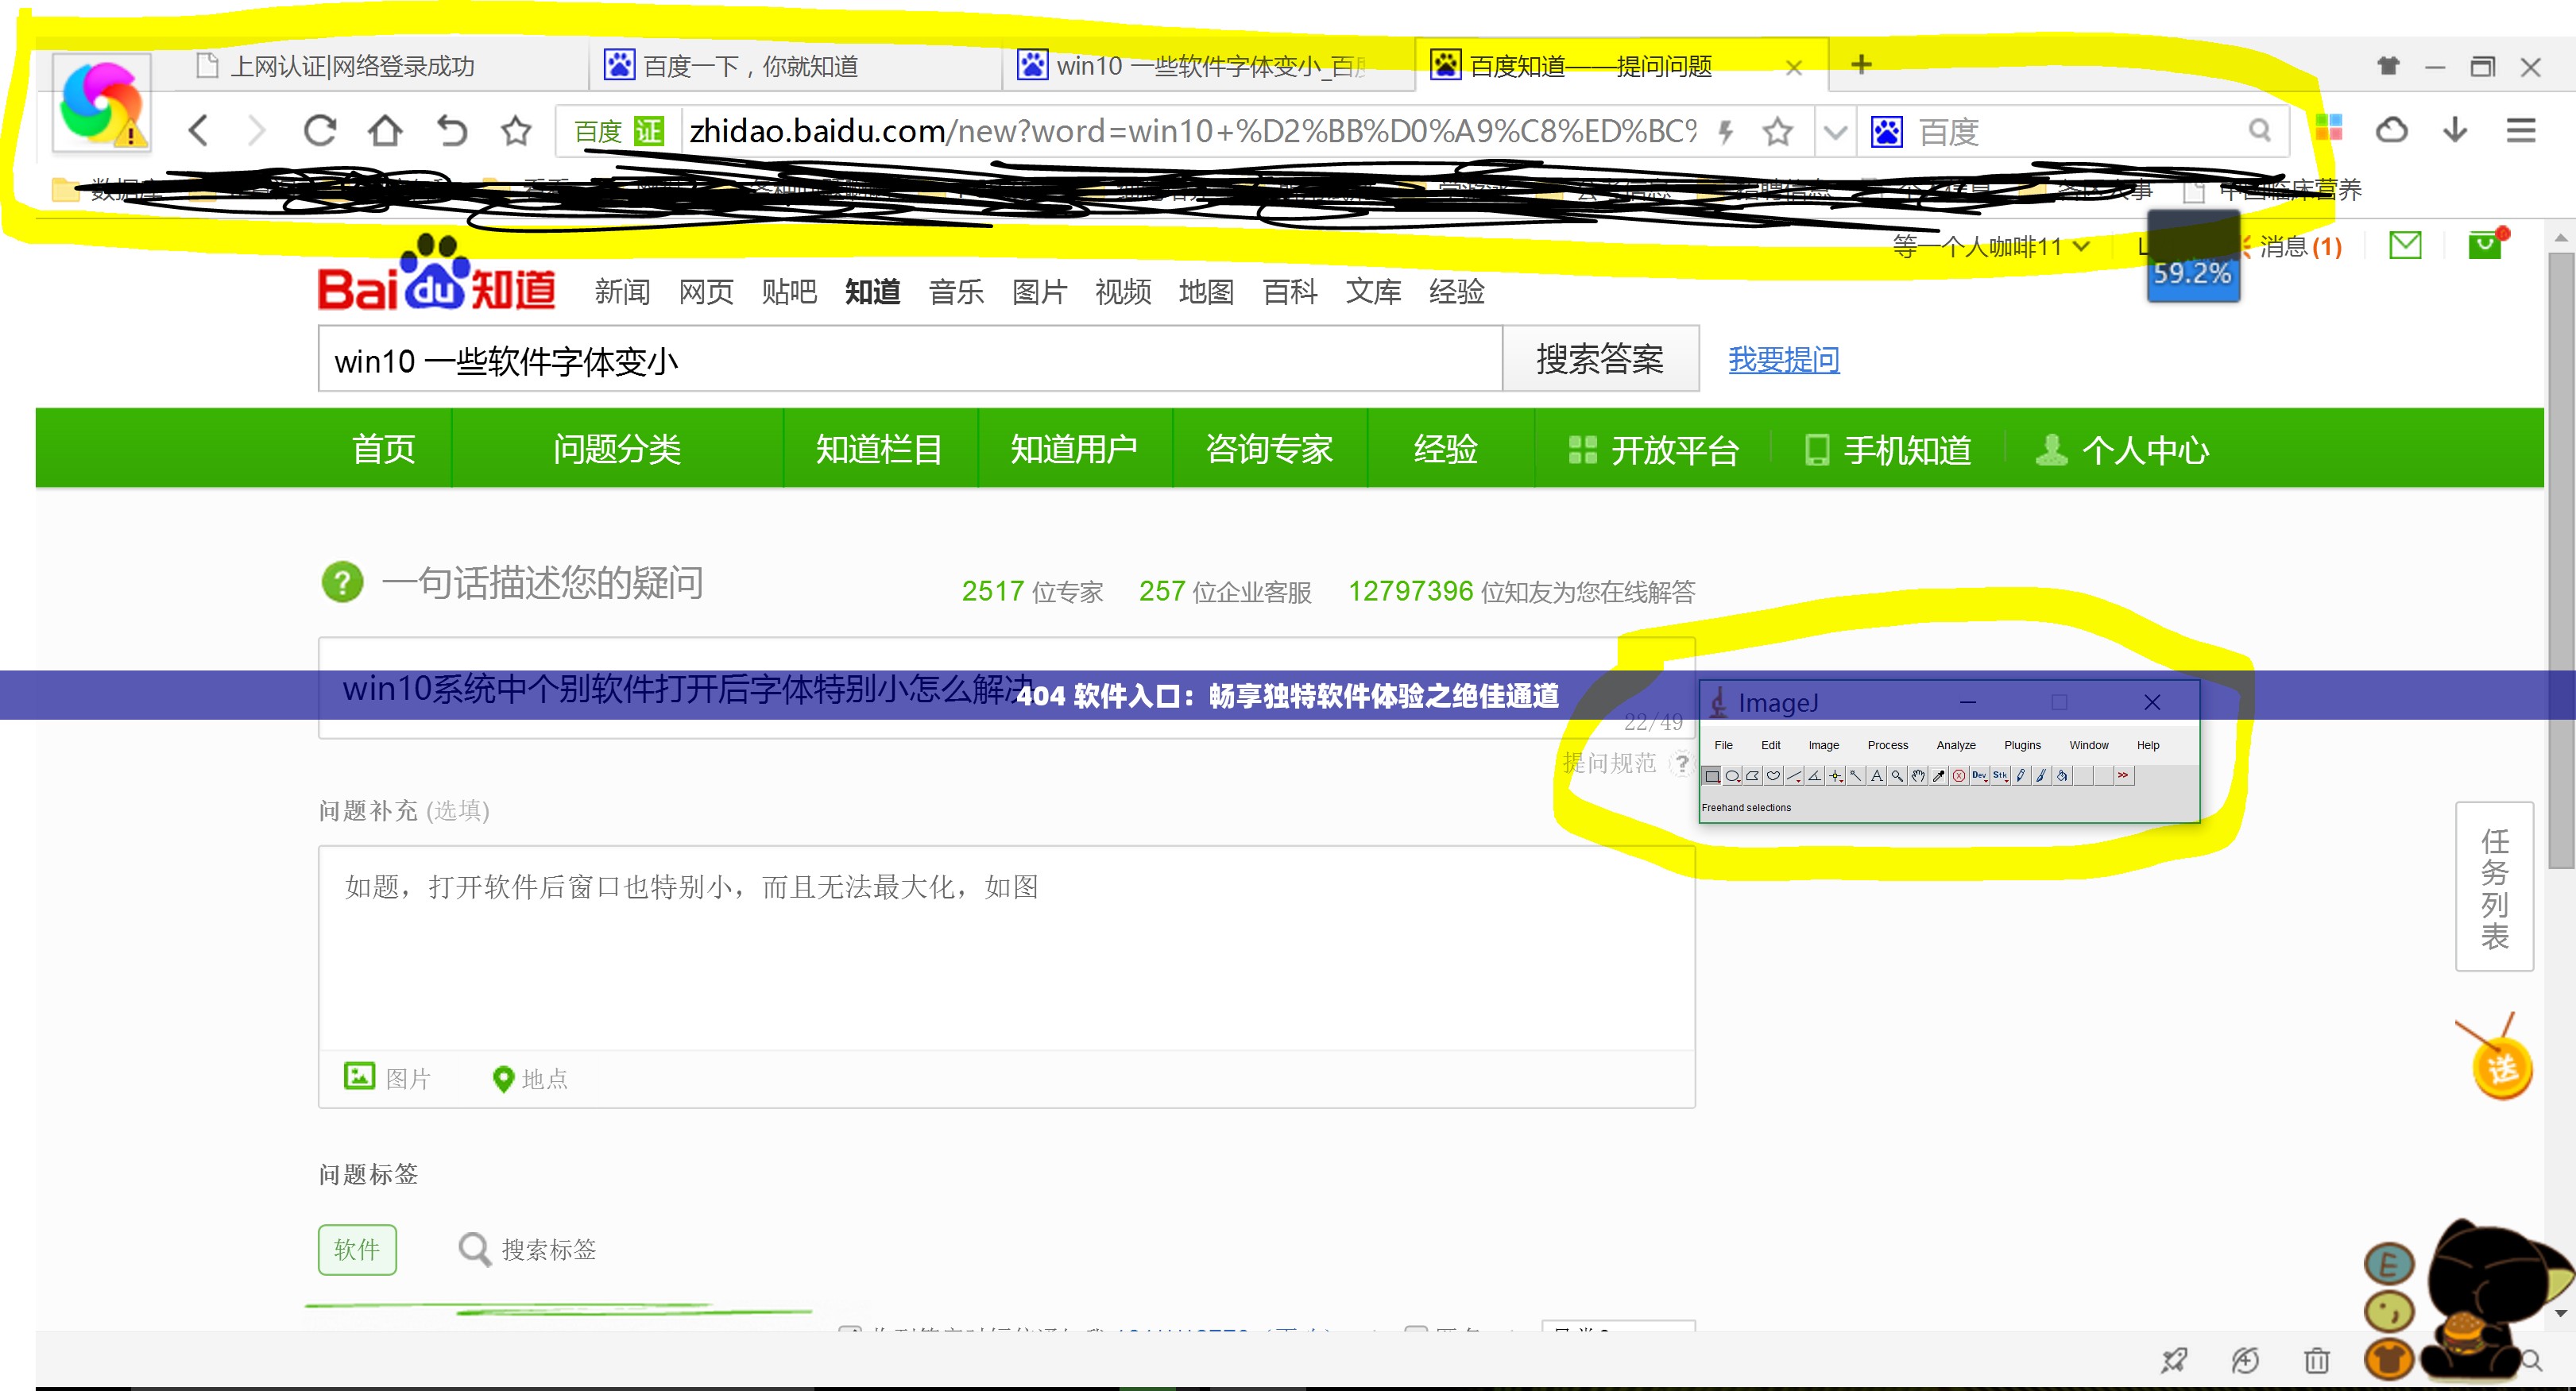Select the Text tool in ImageJ
Viewport: 2576px width, 1391px height.
[1877, 776]
